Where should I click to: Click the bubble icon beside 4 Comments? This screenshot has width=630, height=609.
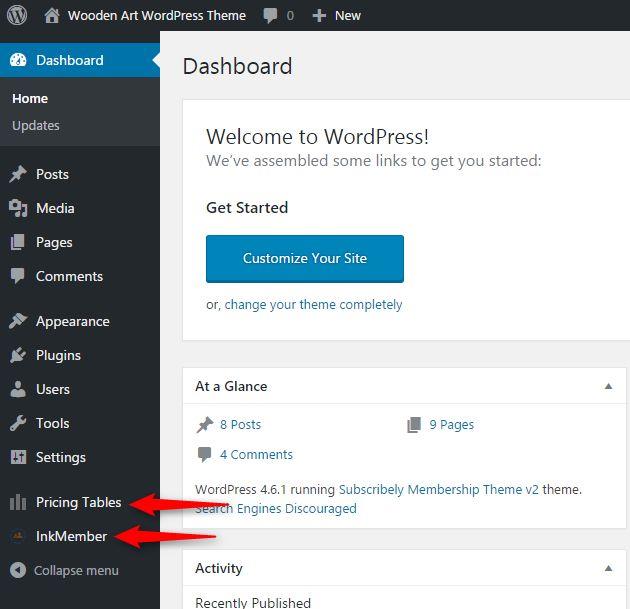(205, 455)
